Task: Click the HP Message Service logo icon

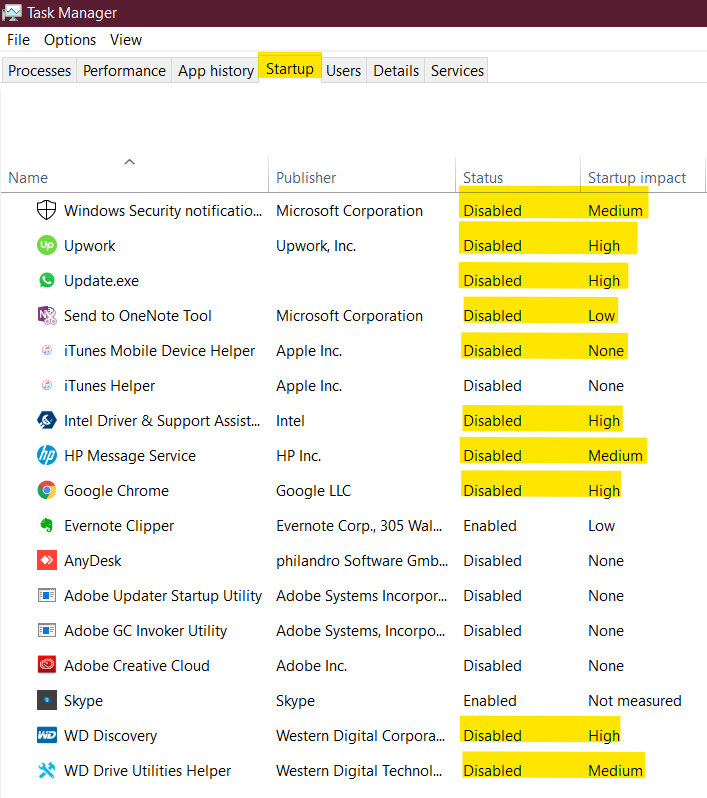Action: pyautogui.click(x=47, y=455)
